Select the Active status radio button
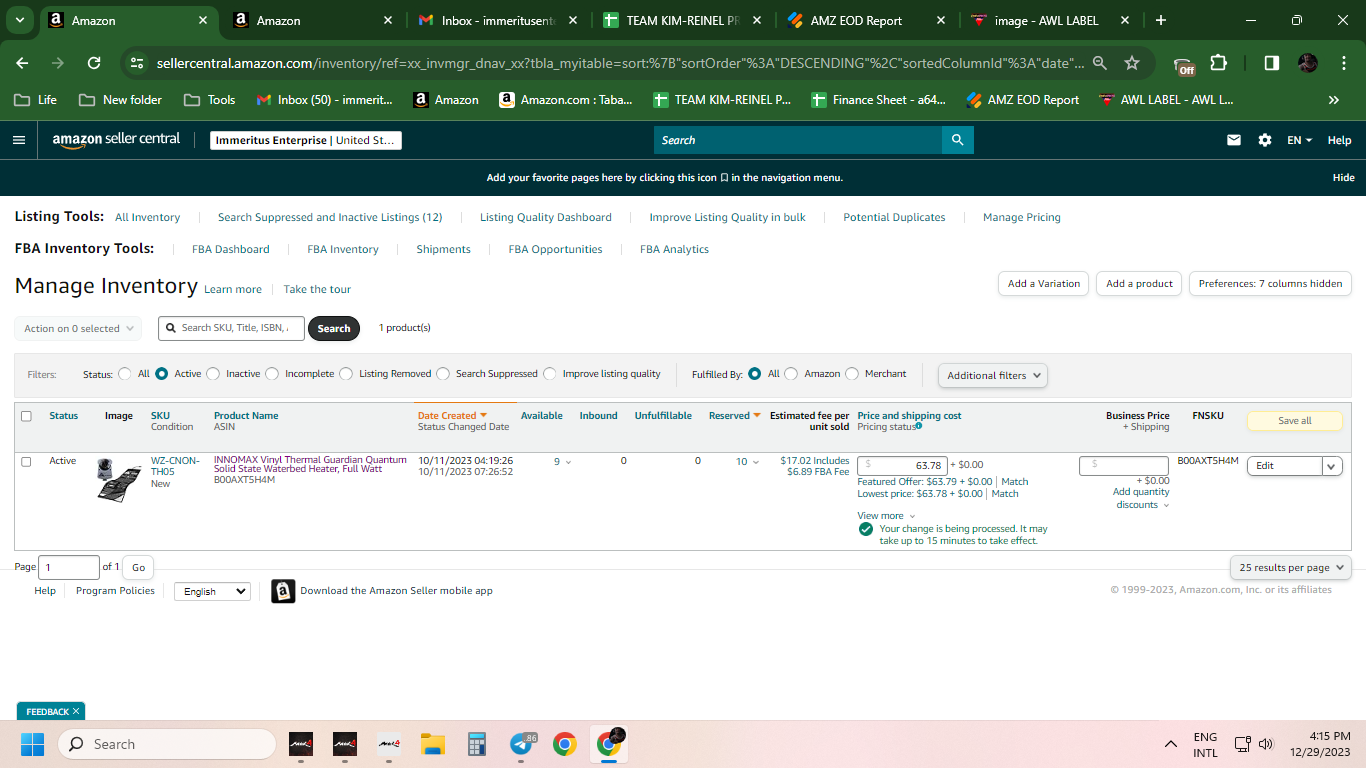This screenshot has width=1366, height=768. click(x=162, y=374)
